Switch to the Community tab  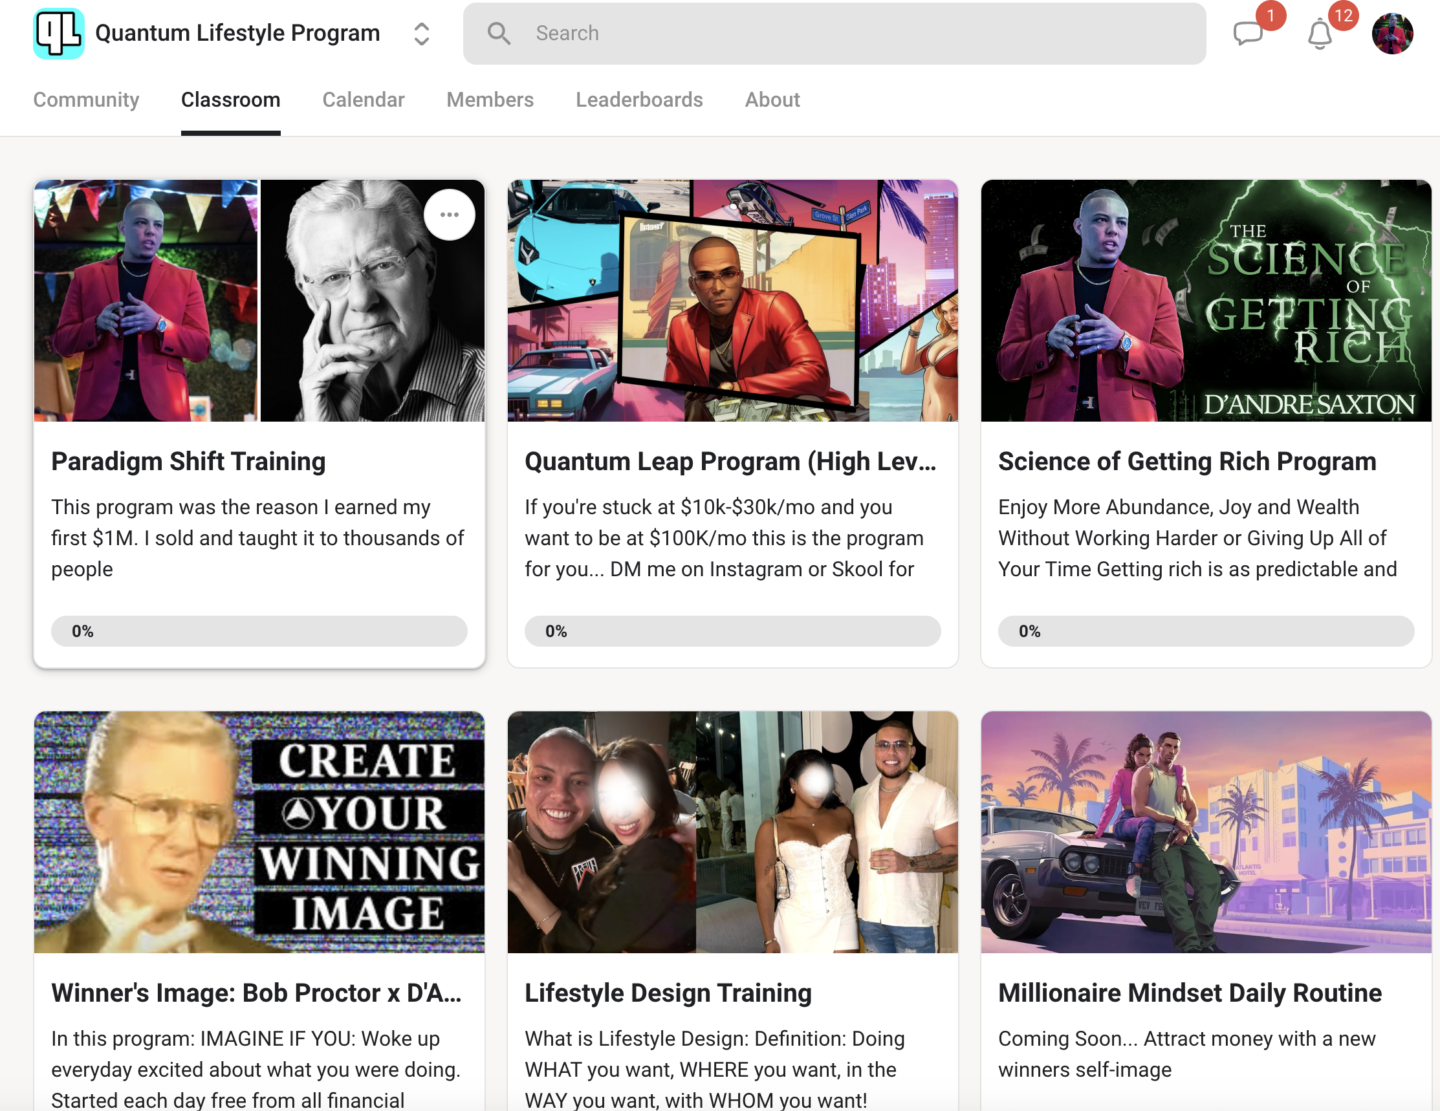click(86, 99)
